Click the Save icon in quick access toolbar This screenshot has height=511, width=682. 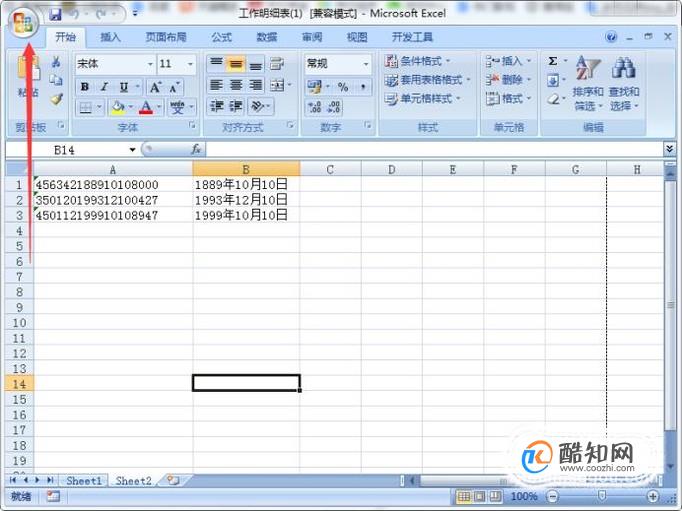(x=55, y=14)
